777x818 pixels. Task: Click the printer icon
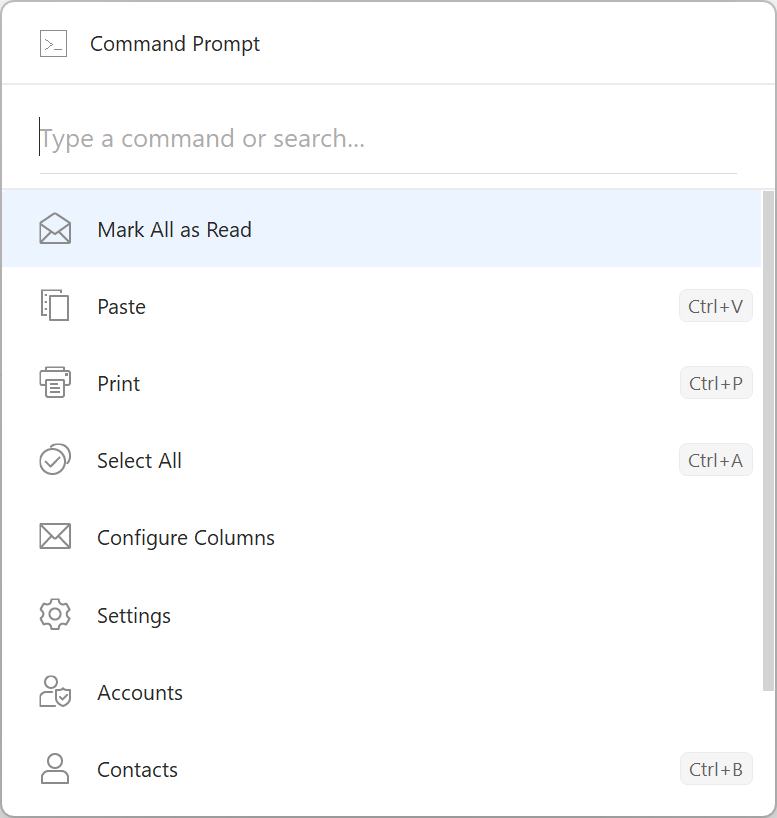coord(55,382)
